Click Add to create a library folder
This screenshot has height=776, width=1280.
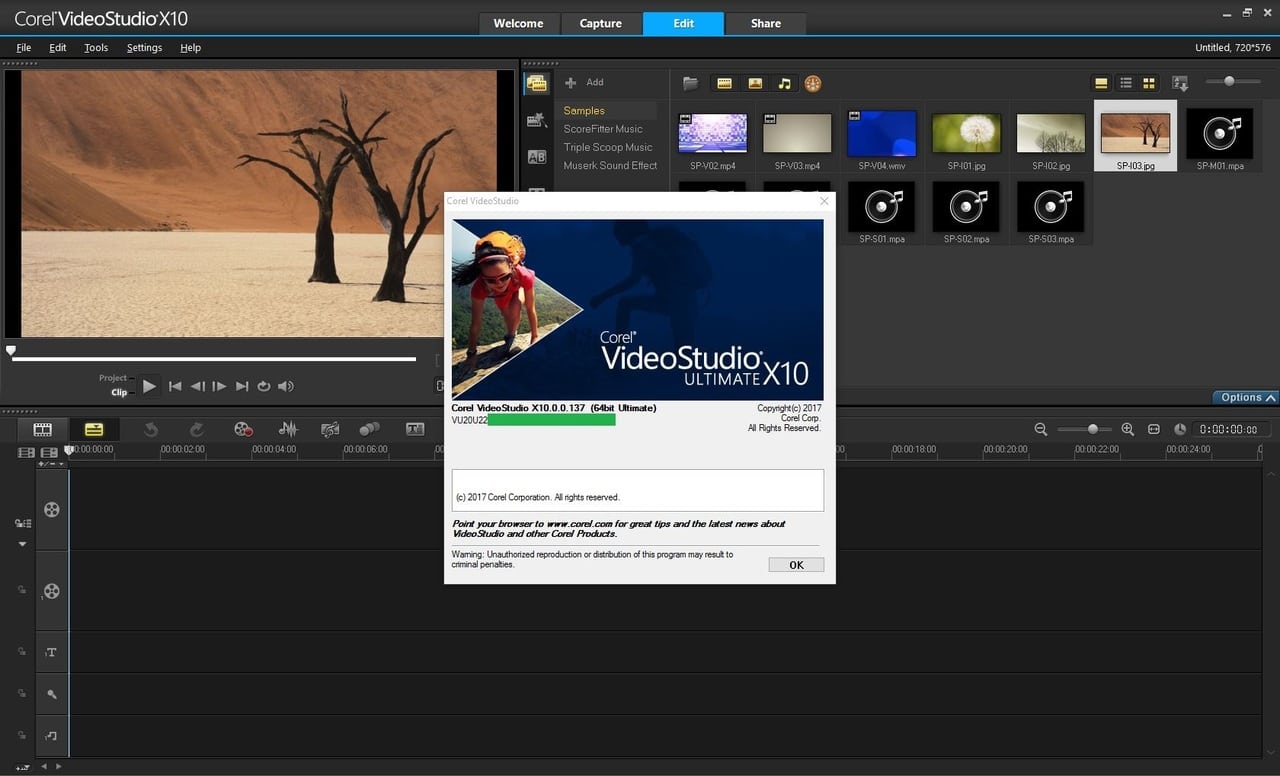pos(585,82)
